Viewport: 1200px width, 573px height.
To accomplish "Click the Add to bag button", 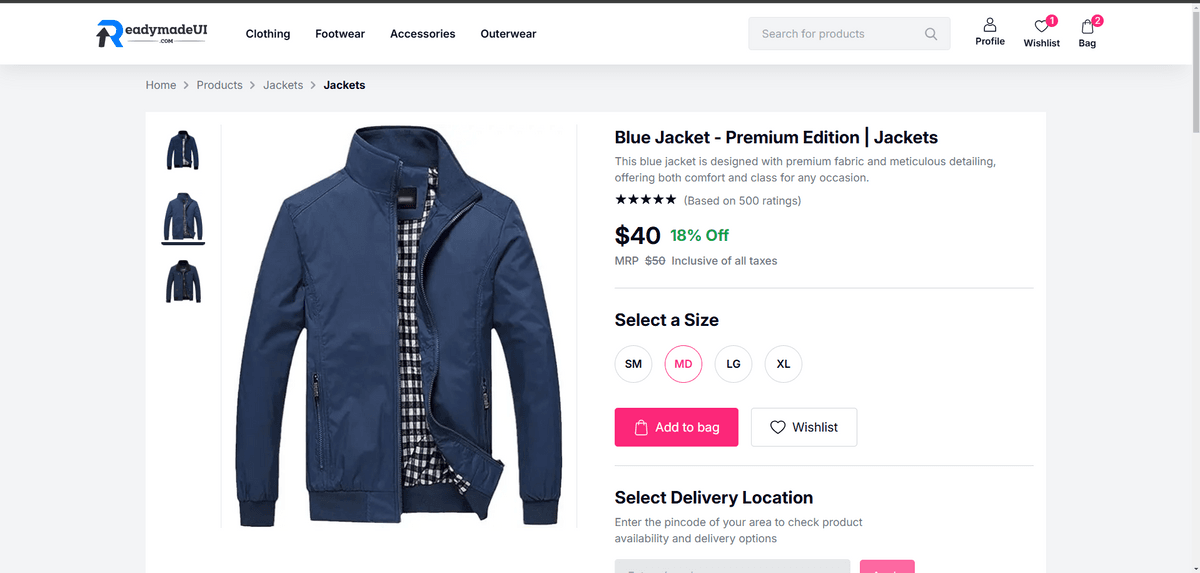I will click(676, 427).
